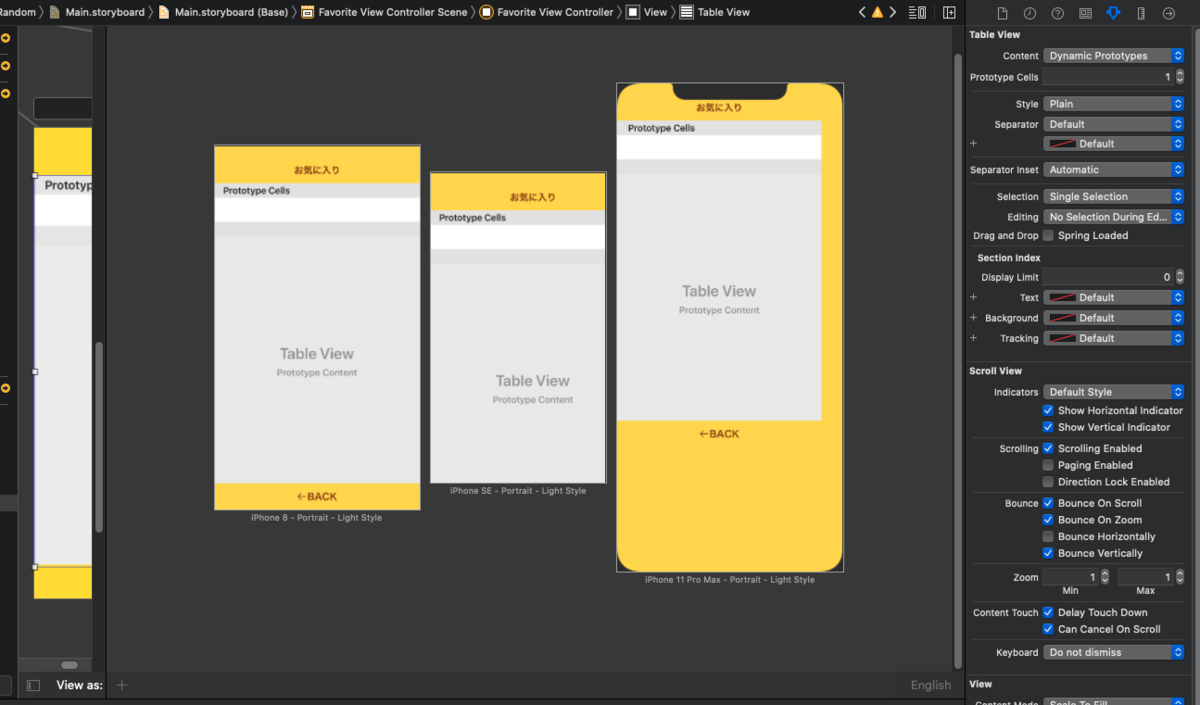1200x705 pixels.
Task: Disable Show Horizontal Indicator
Action: click(1048, 410)
